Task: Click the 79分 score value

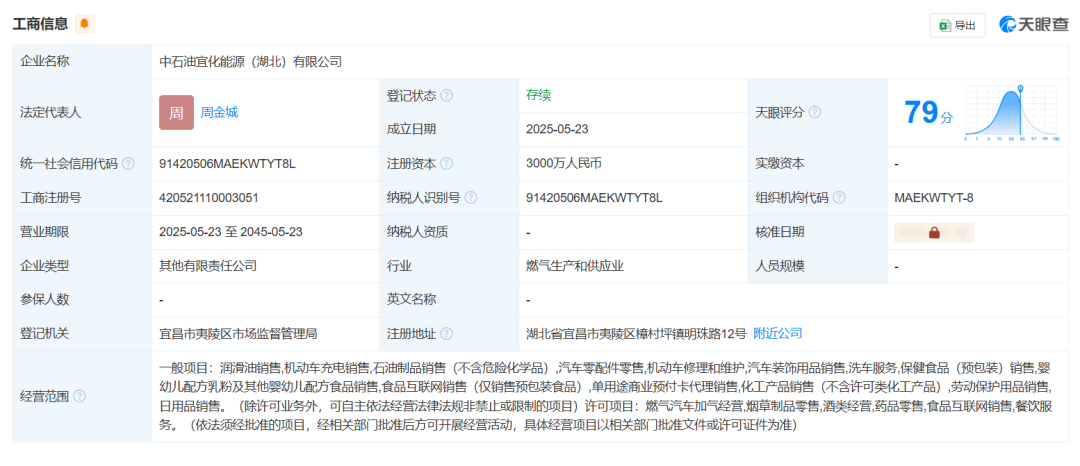Action: pos(928,112)
